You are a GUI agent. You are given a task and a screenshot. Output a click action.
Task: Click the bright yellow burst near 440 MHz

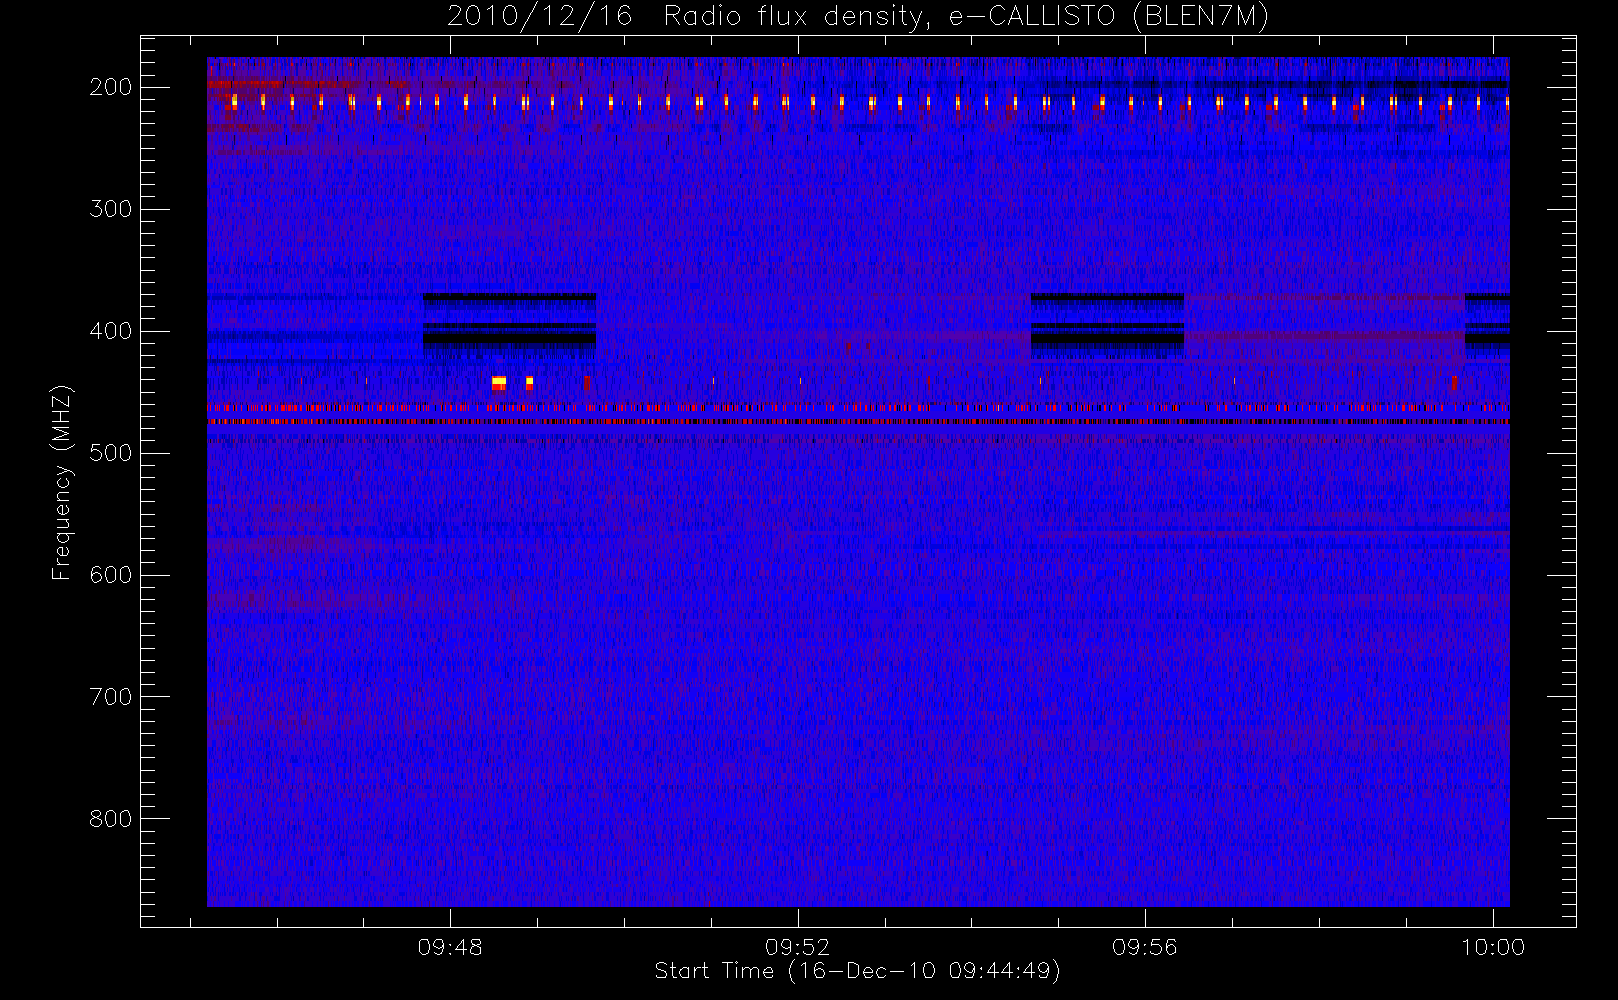tap(499, 383)
